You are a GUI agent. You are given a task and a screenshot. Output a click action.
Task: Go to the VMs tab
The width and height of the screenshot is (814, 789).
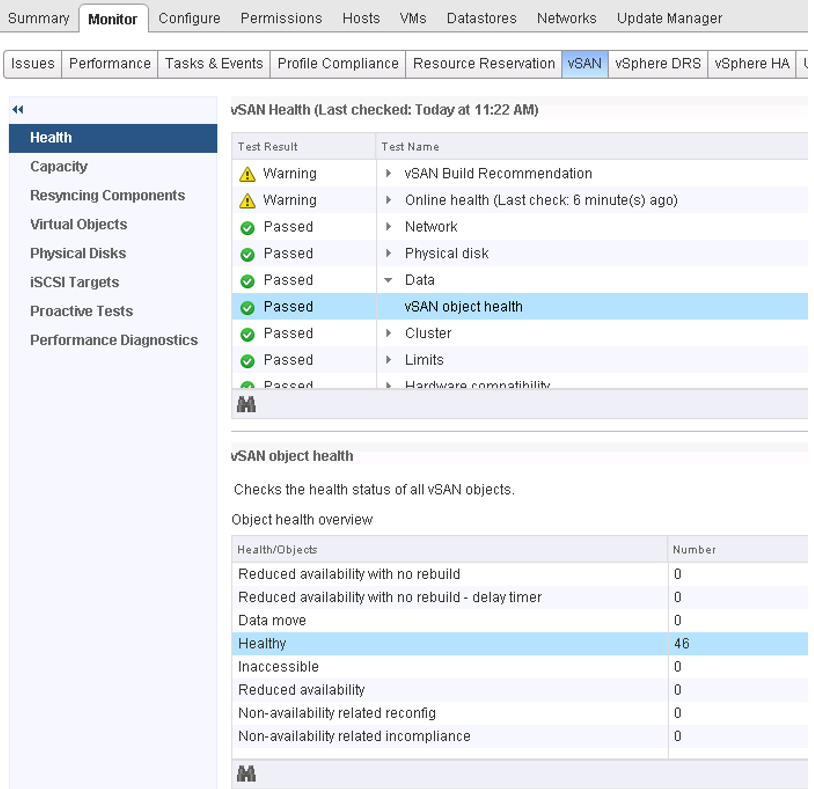coord(413,18)
